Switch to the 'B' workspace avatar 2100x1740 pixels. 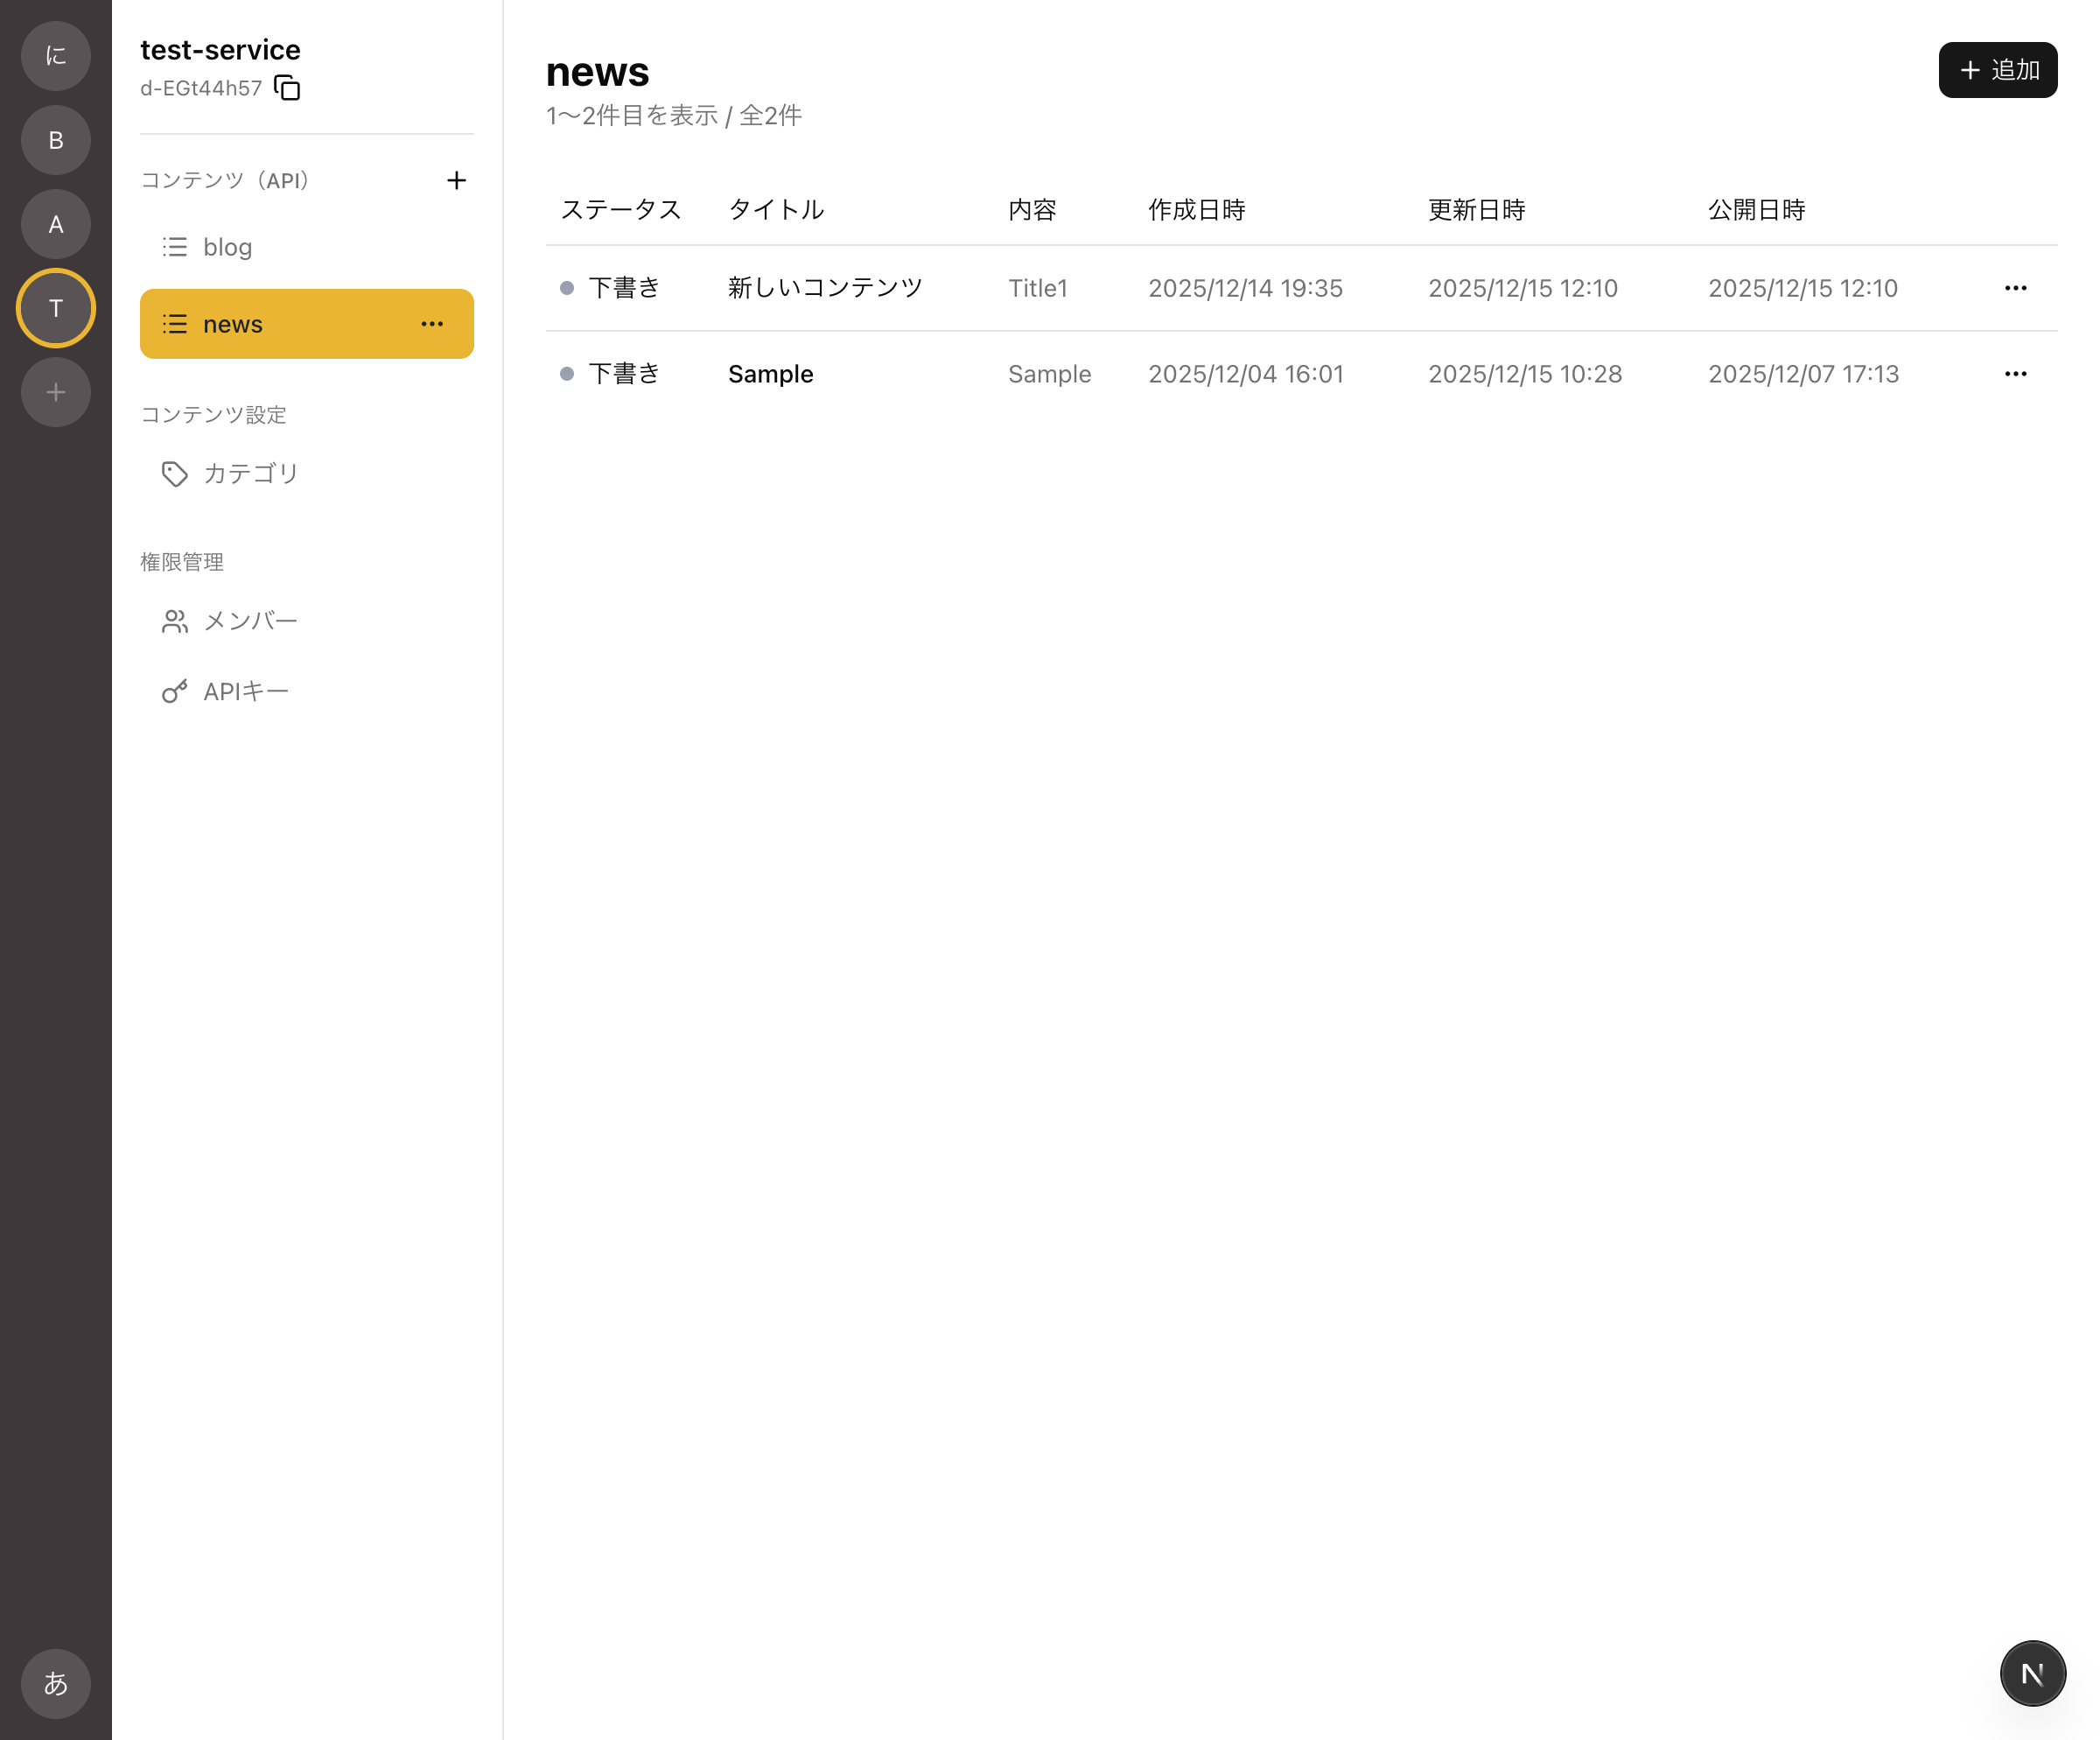click(56, 140)
